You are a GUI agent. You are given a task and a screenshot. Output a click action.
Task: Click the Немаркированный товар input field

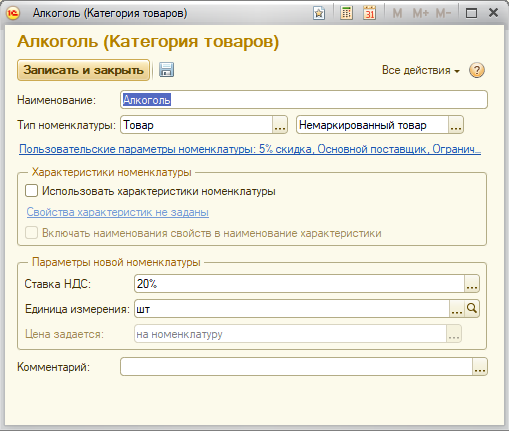[x=373, y=125]
